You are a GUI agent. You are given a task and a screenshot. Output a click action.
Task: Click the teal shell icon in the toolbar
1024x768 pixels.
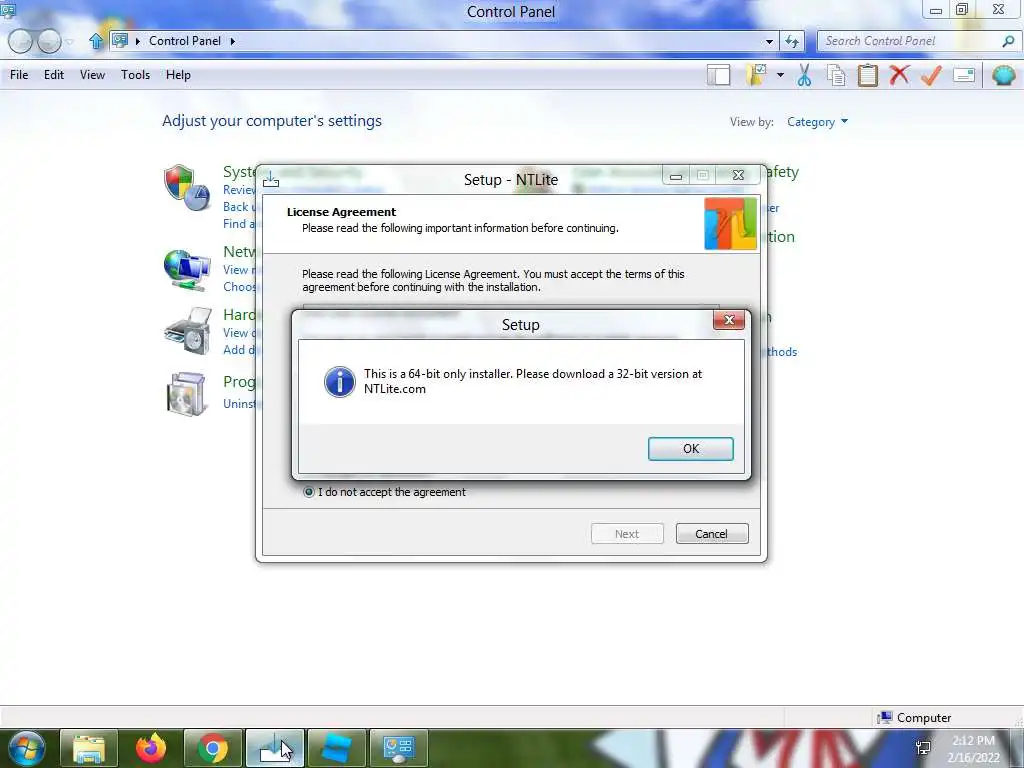[1003, 75]
